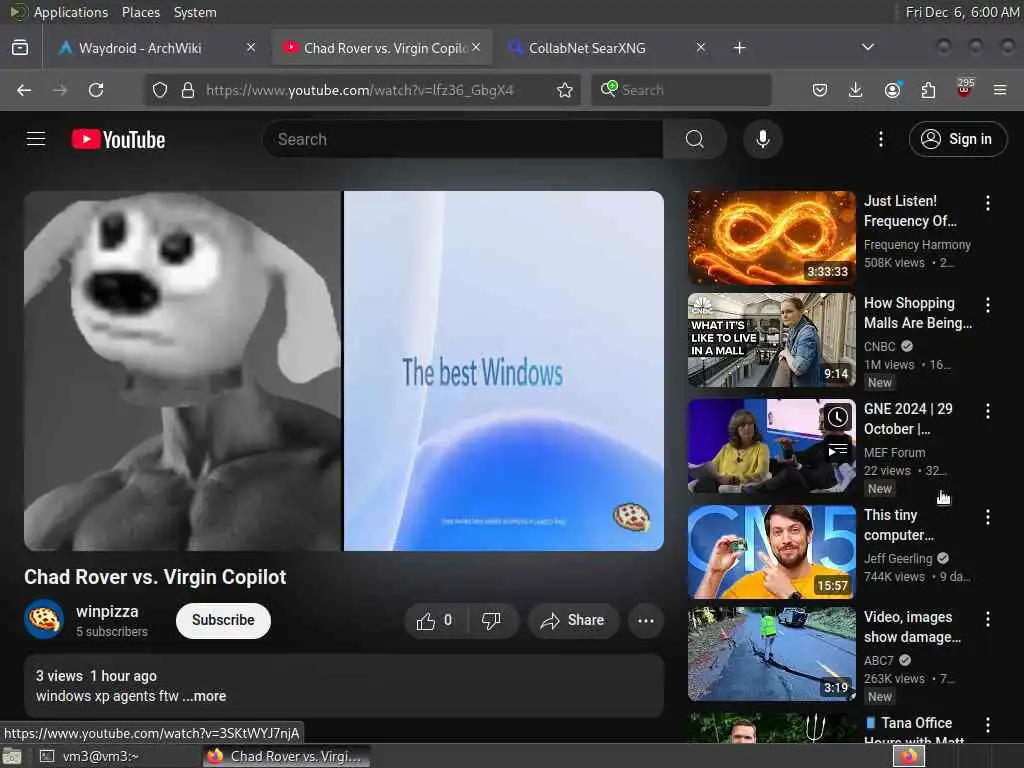Open the Firefox application hamburger menu
Screen dimensions: 1024x768
(1000, 90)
